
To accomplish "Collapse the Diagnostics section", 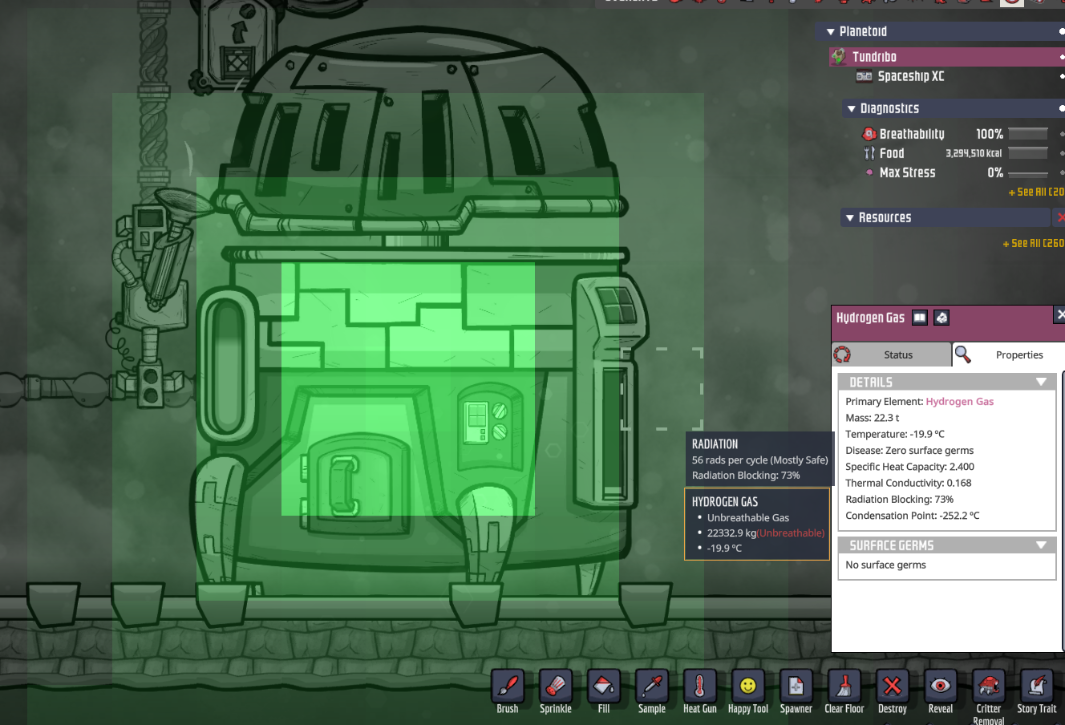I will tap(851, 109).
